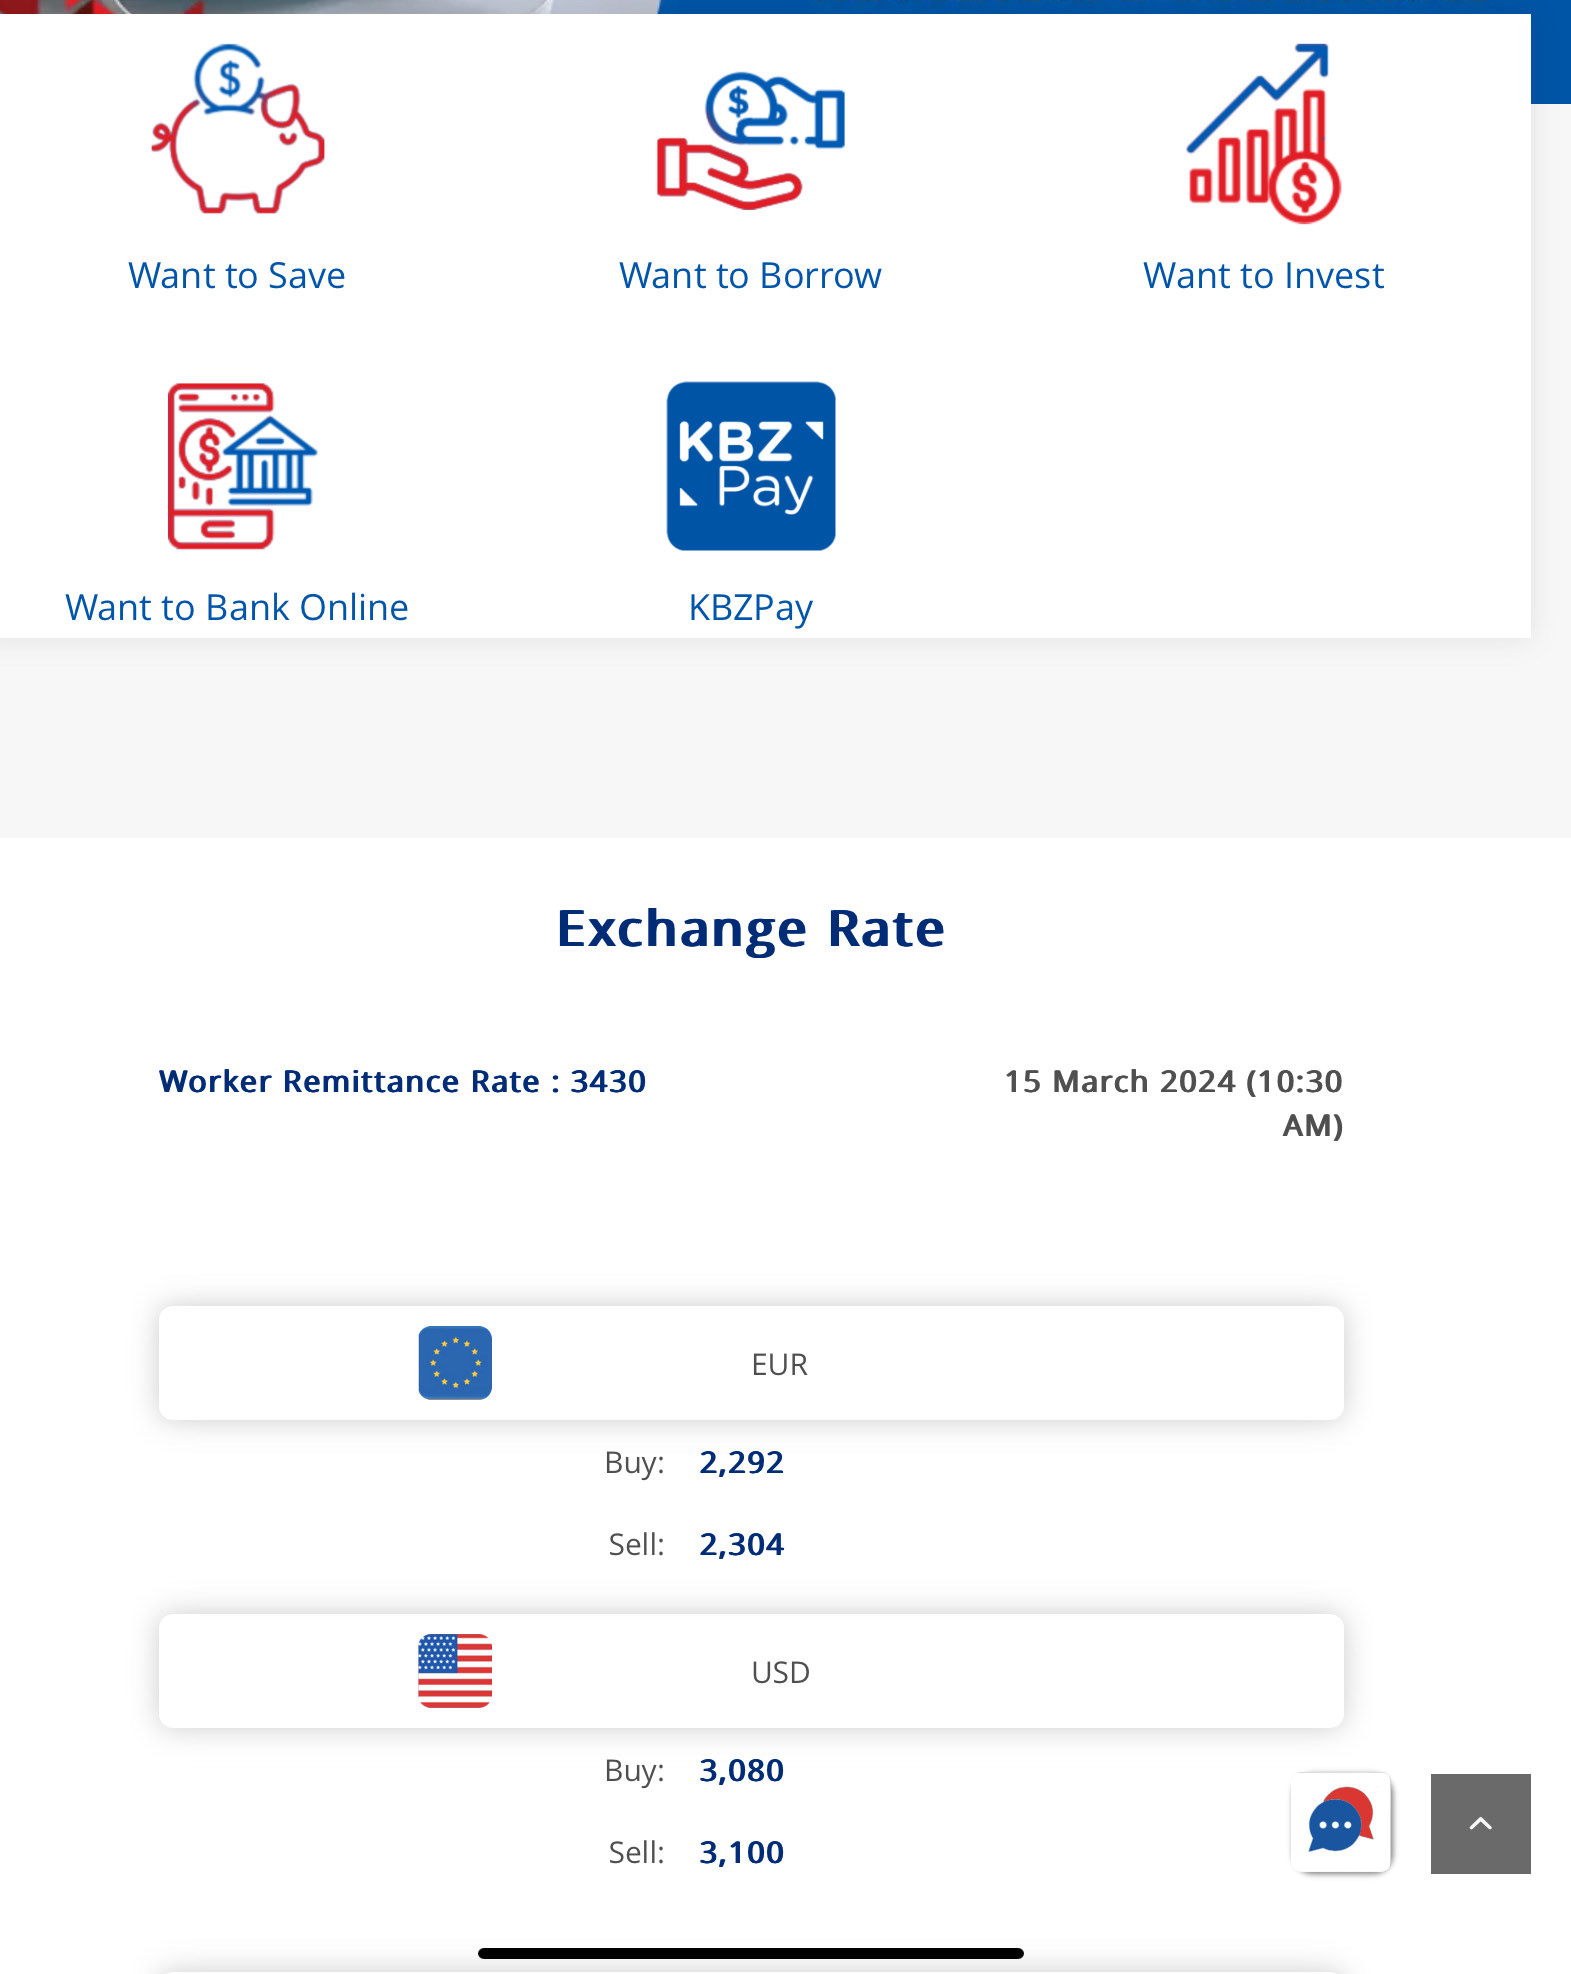Open the Want to Invest link
This screenshot has height=1974, width=1571.
tap(1263, 276)
